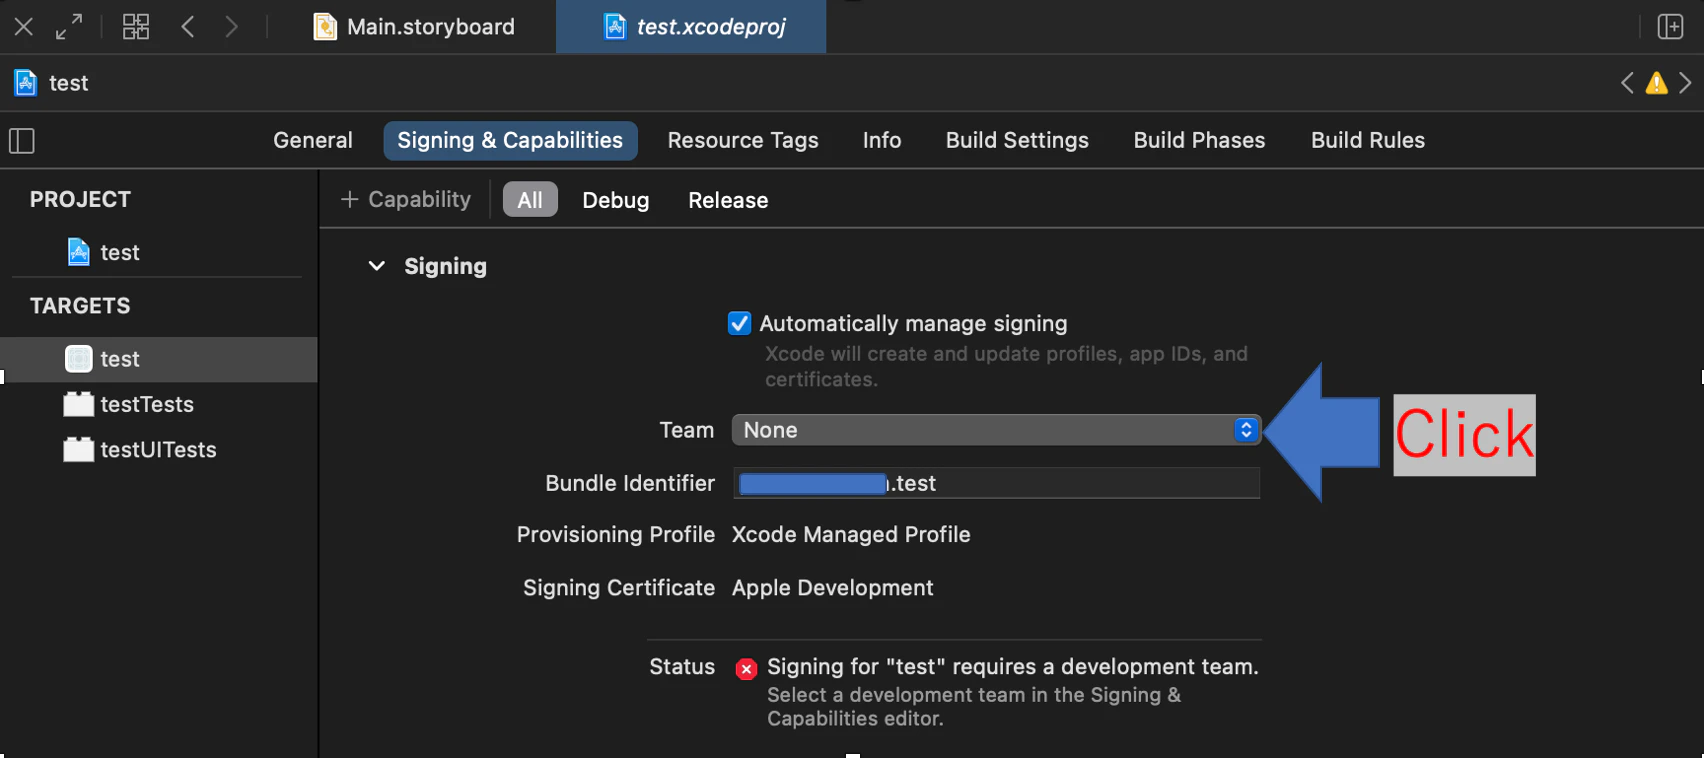The image size is (1704, 758).
Task: Open the General tab
Action: tap(313, 141)
